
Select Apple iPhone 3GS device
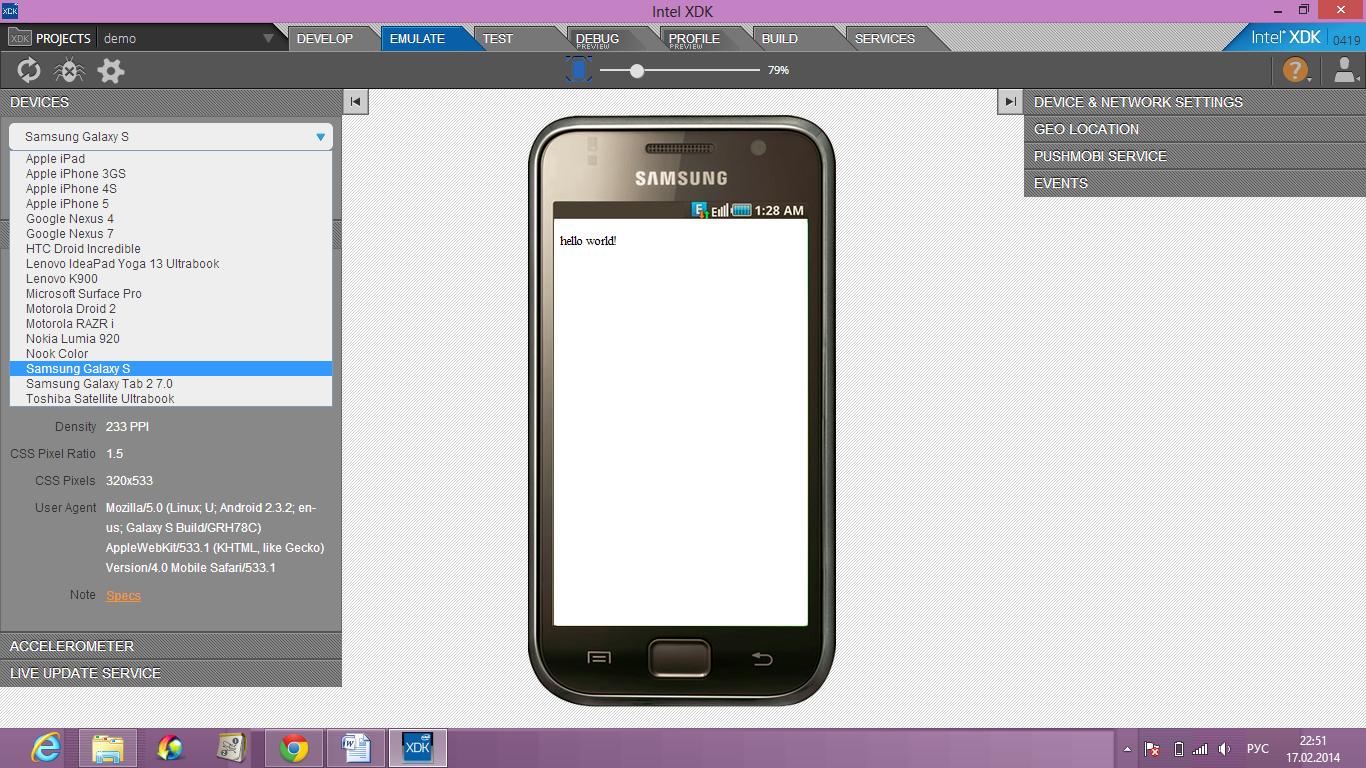pos(171,174)
